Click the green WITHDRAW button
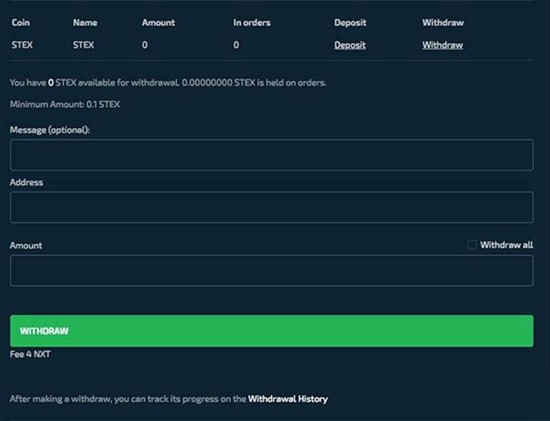The width and height of the screenshot is (550, 421). 272,331
